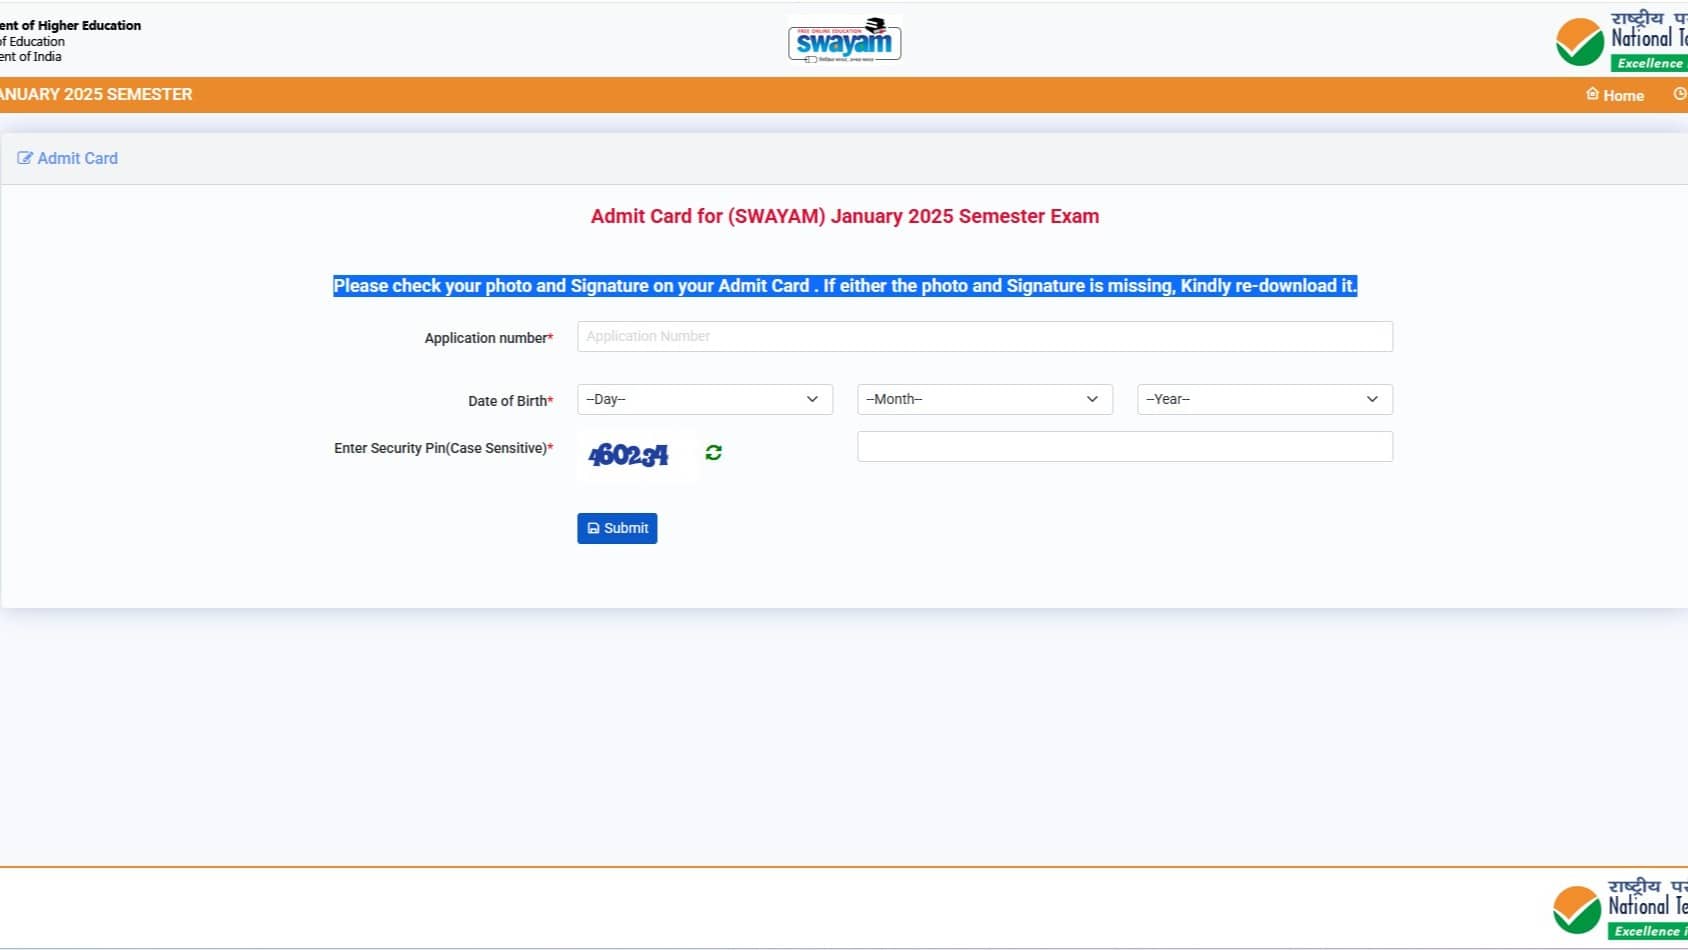Click the red Admit Card exam heading
This screenshot has height=950, width=1688.
coord(844,216)
